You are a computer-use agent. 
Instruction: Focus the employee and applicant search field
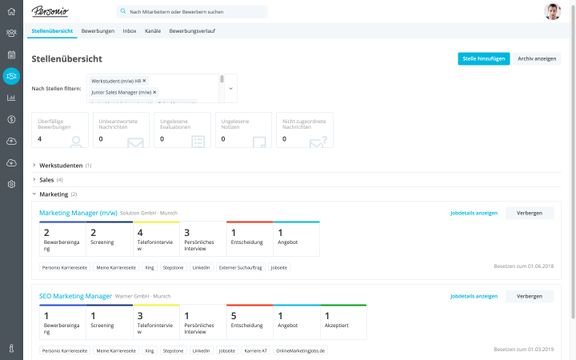[192, 12]
